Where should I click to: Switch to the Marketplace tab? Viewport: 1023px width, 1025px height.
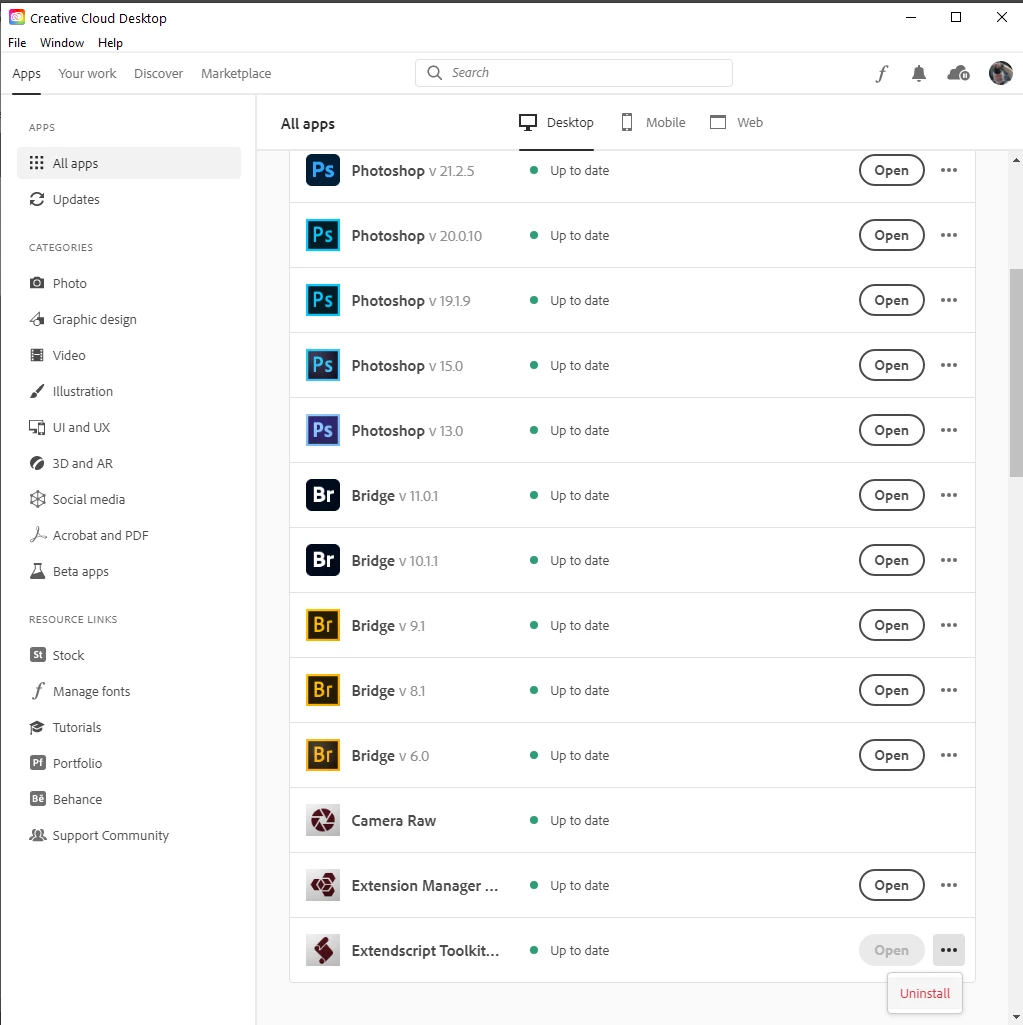tap(236, 73)
